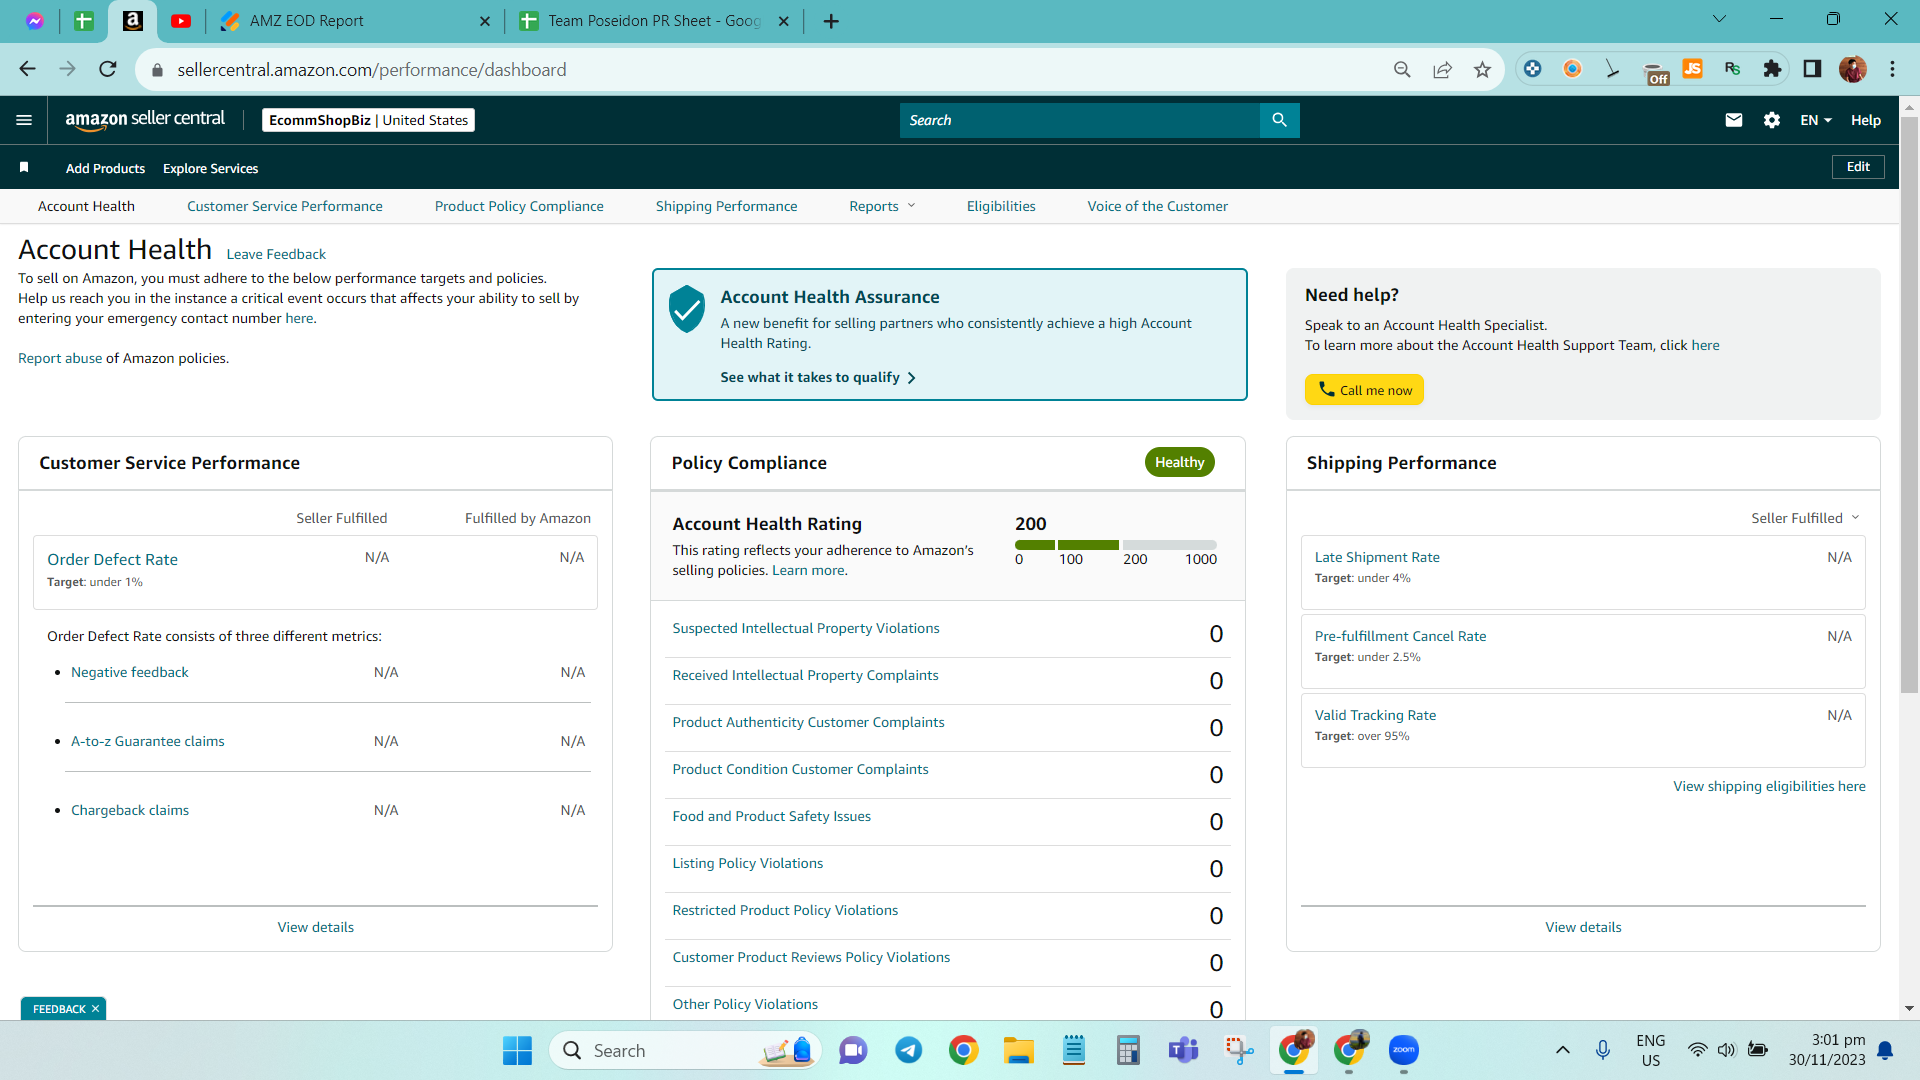The height and width of the screenshot is (1080, 1920).
Task: Open Late Shipment Rate link
Action: [1377, 557]
